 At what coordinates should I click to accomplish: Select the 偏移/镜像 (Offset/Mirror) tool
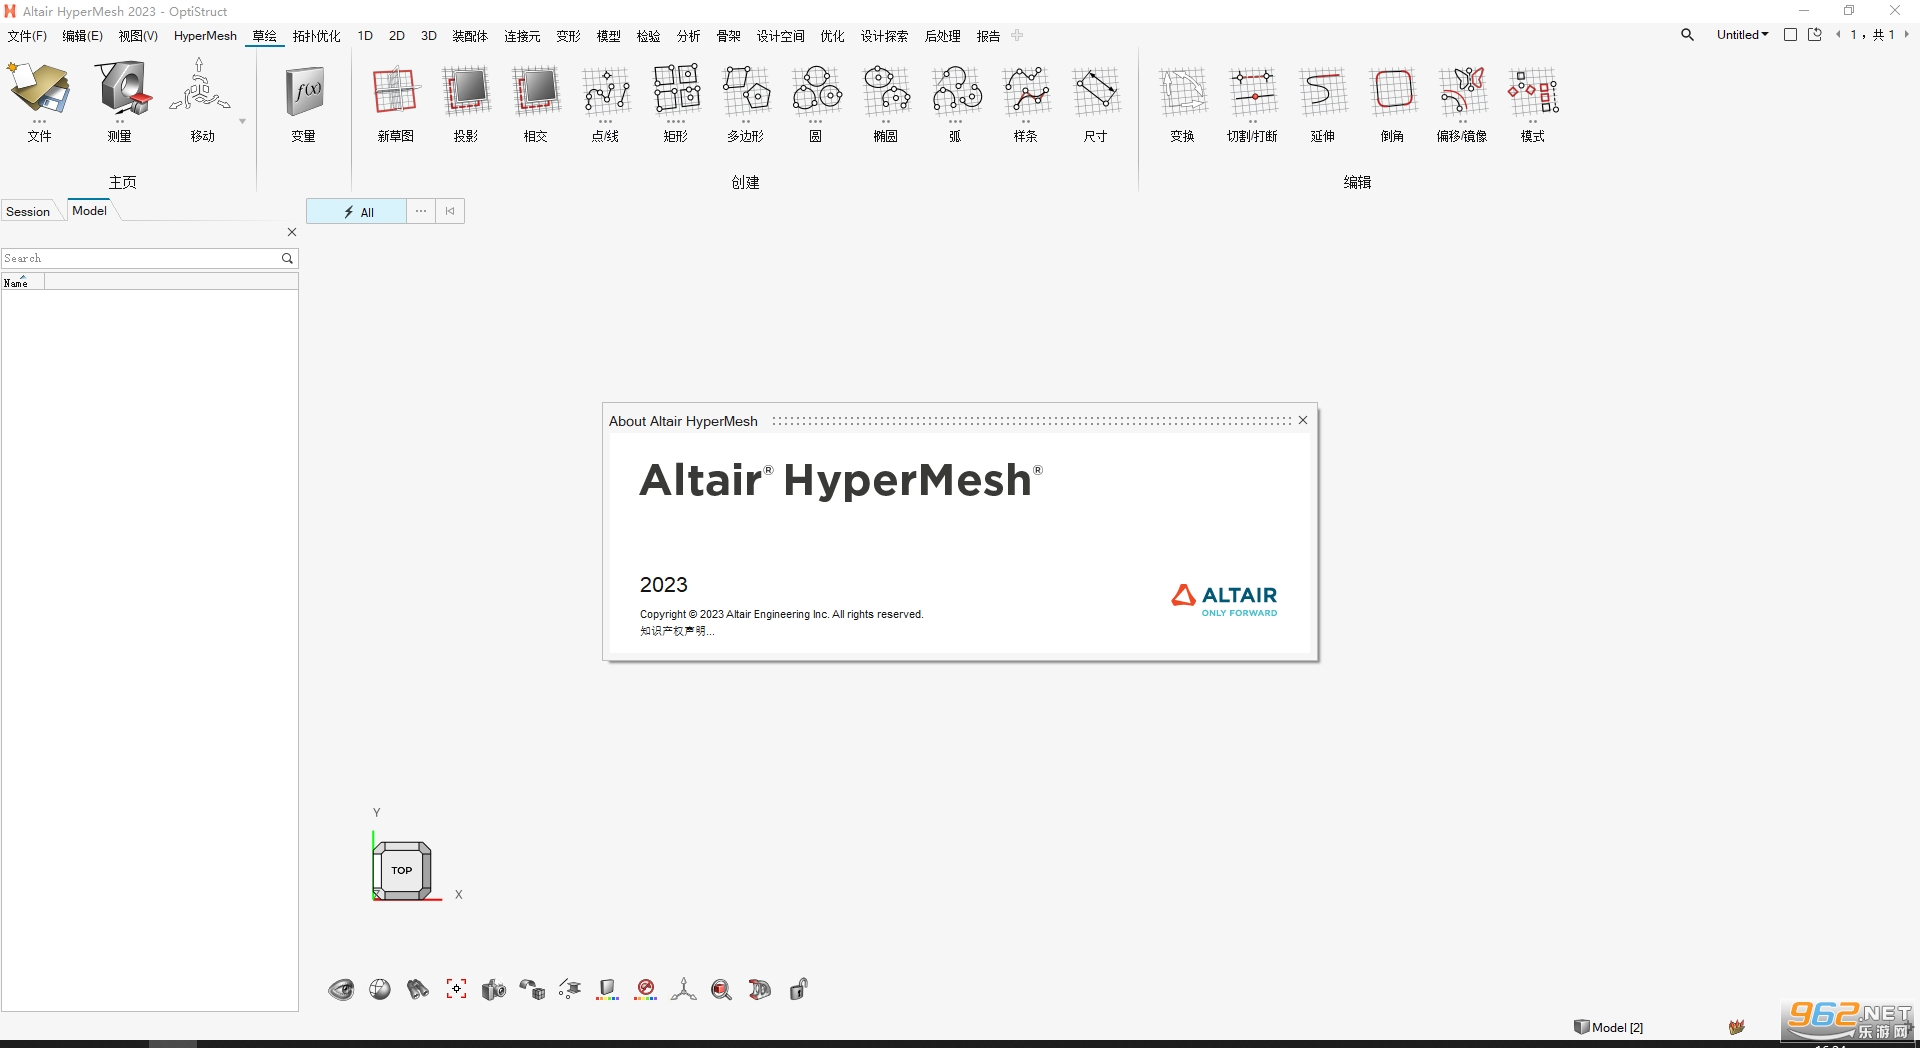[1463, 91]
